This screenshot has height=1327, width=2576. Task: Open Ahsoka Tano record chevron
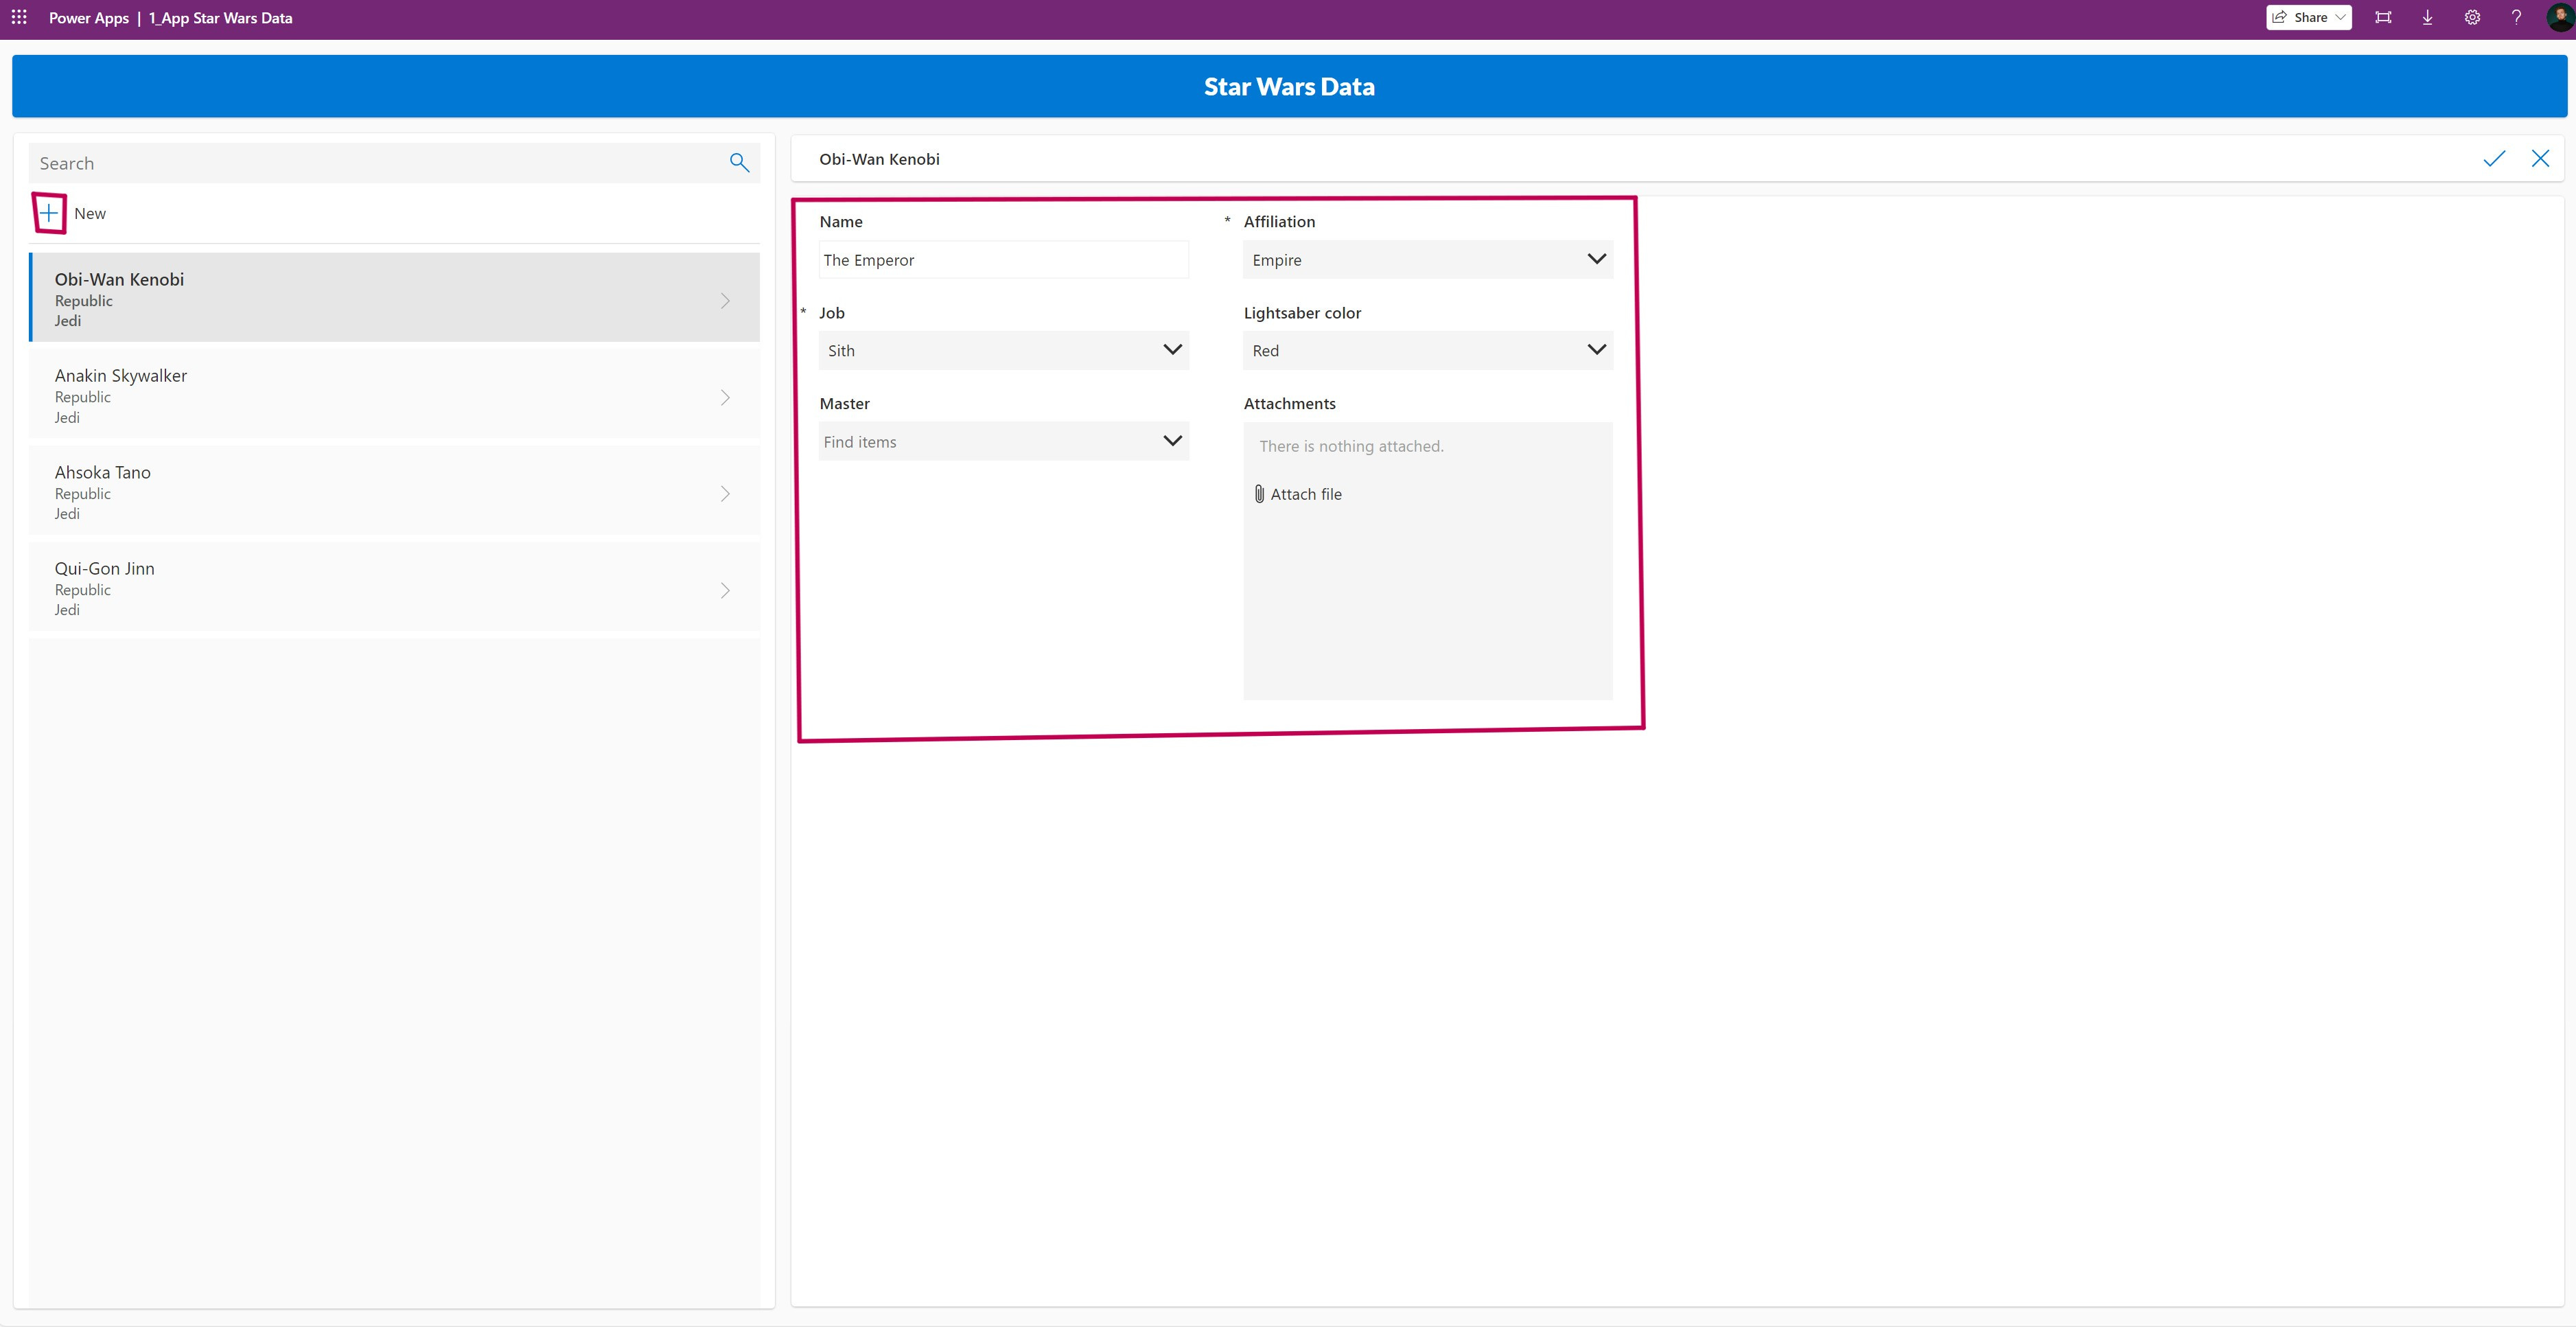pos(725,494)
